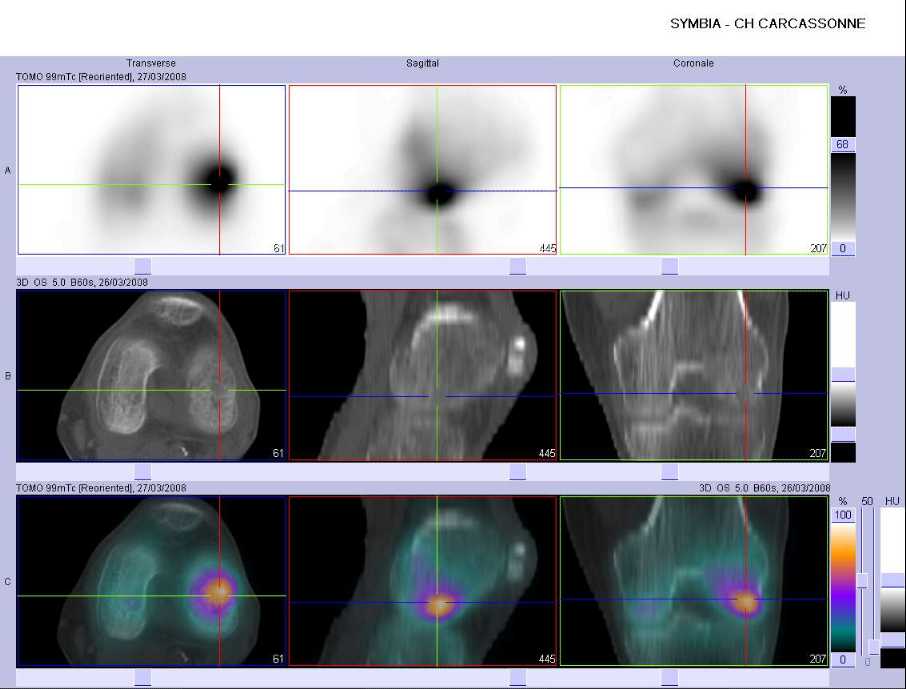Select the CT transverse knee view in row B
Image resolution: width=906 pixels, height=689 pixels.
(151, 376)
